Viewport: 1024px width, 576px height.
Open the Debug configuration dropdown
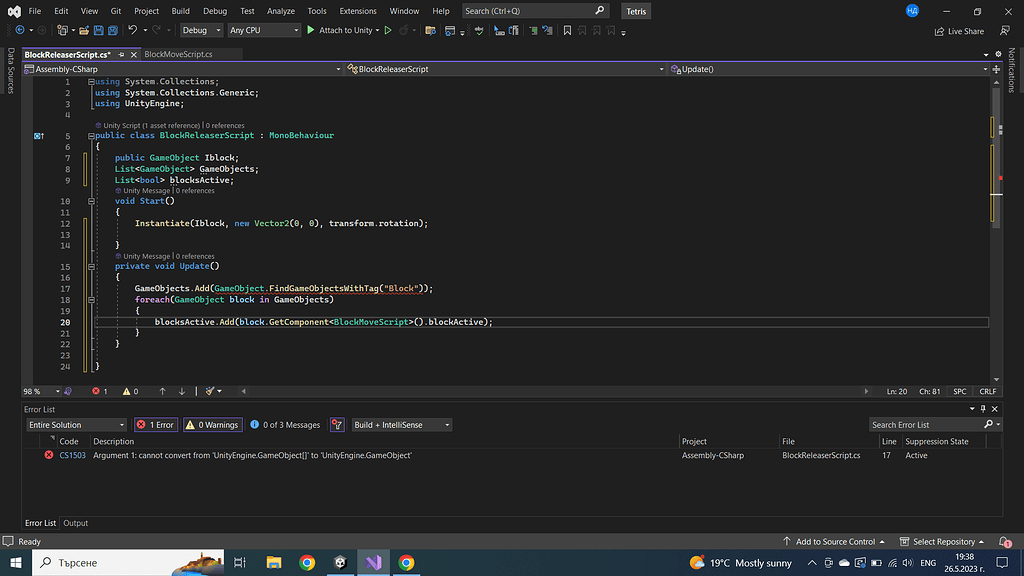coord(200,31)
